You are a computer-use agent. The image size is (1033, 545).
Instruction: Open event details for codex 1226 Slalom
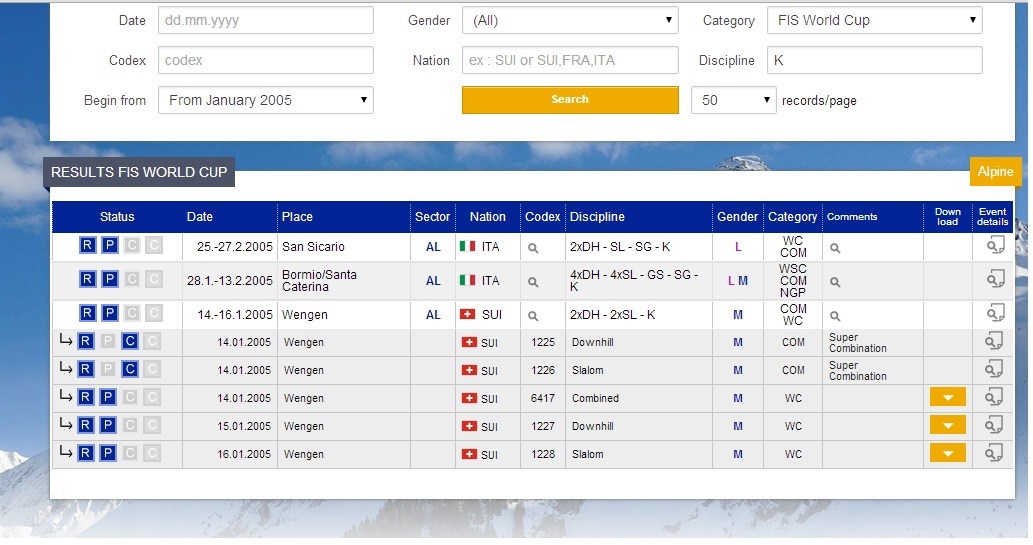coord(993,369)
